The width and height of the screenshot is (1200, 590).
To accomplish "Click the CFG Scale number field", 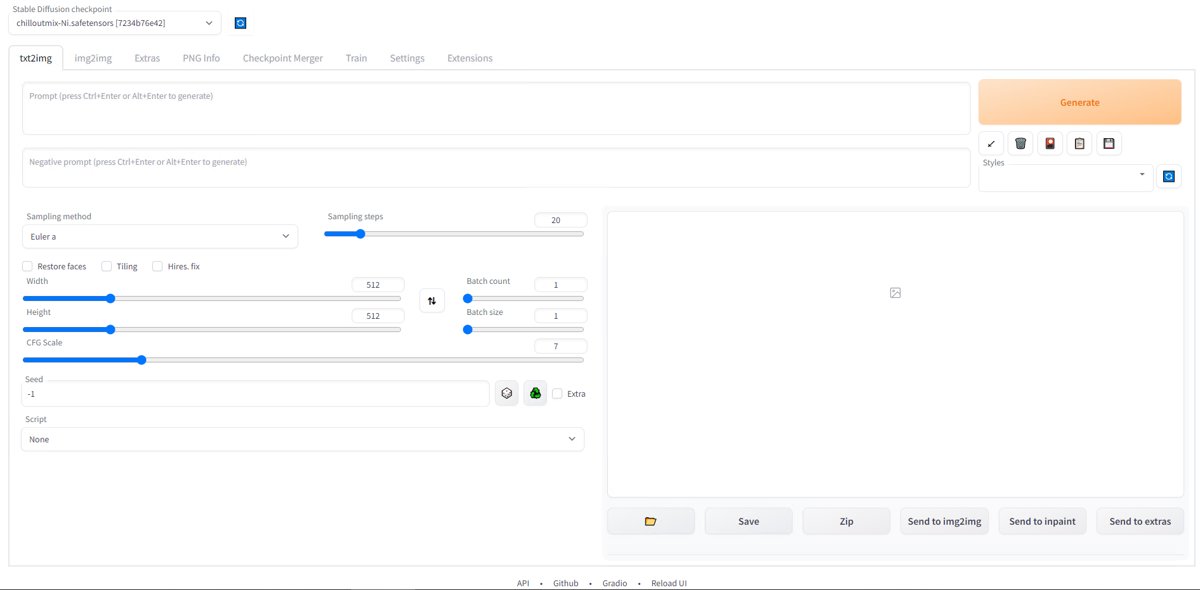I will (x=560, y=346).
